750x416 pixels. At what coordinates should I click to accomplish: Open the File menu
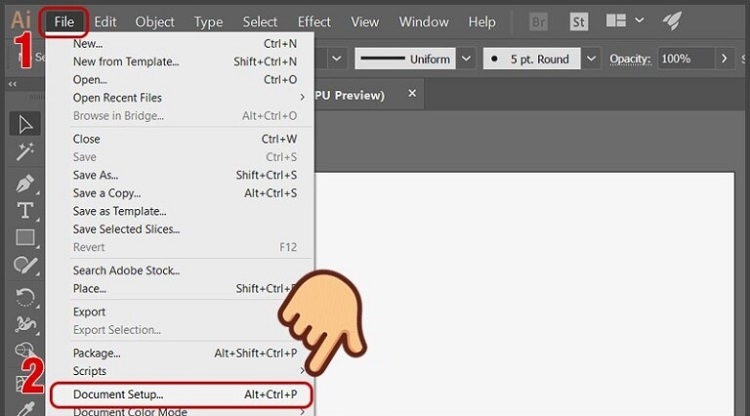[64, 22]
